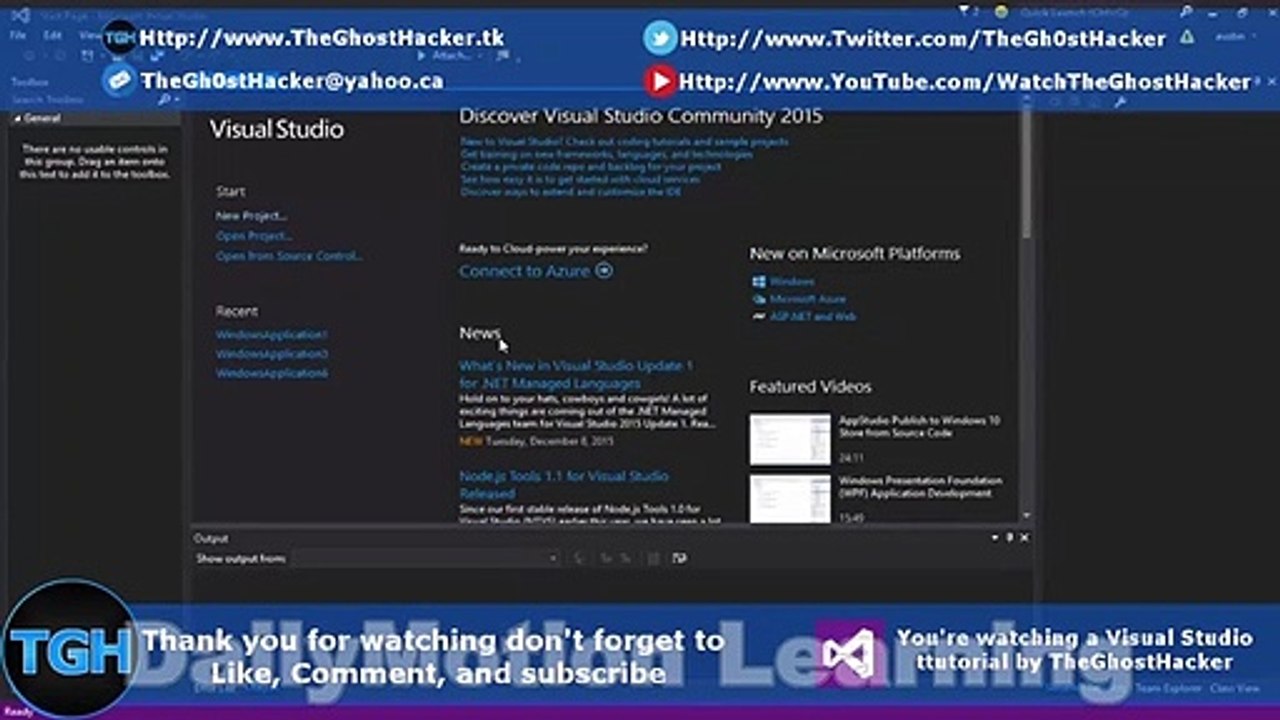Switch to Class View tab

tap(1236, 688)
